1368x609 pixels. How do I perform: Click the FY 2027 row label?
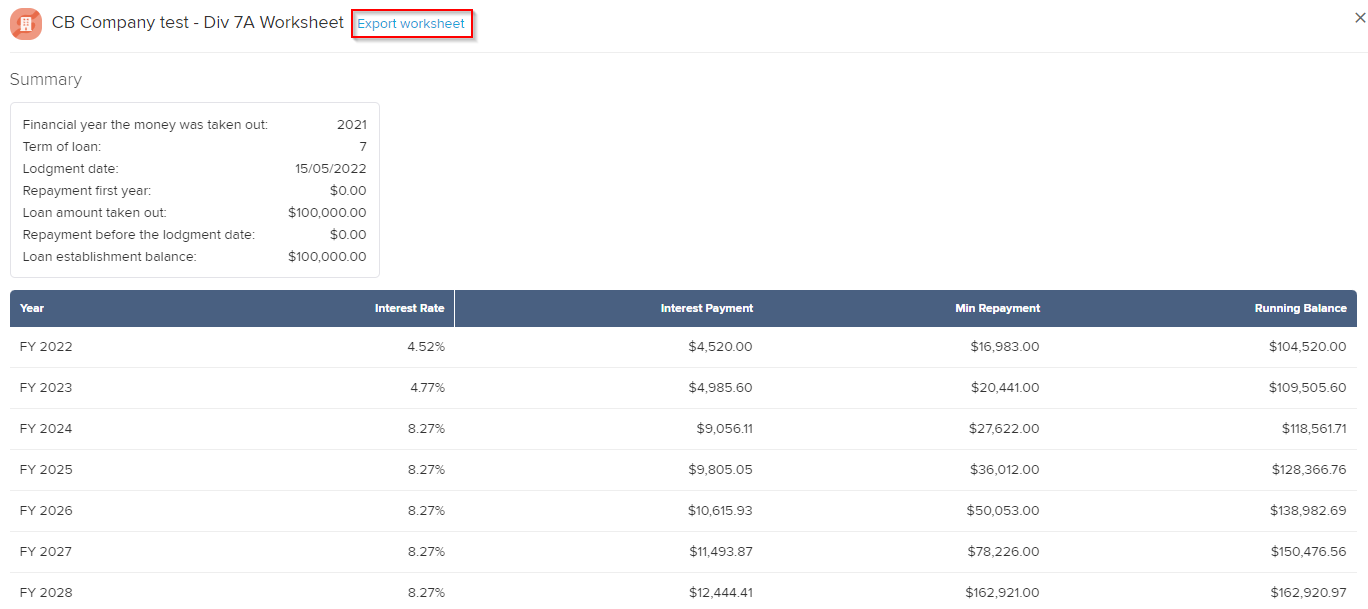pyautogui.click(x=46, y=552)
